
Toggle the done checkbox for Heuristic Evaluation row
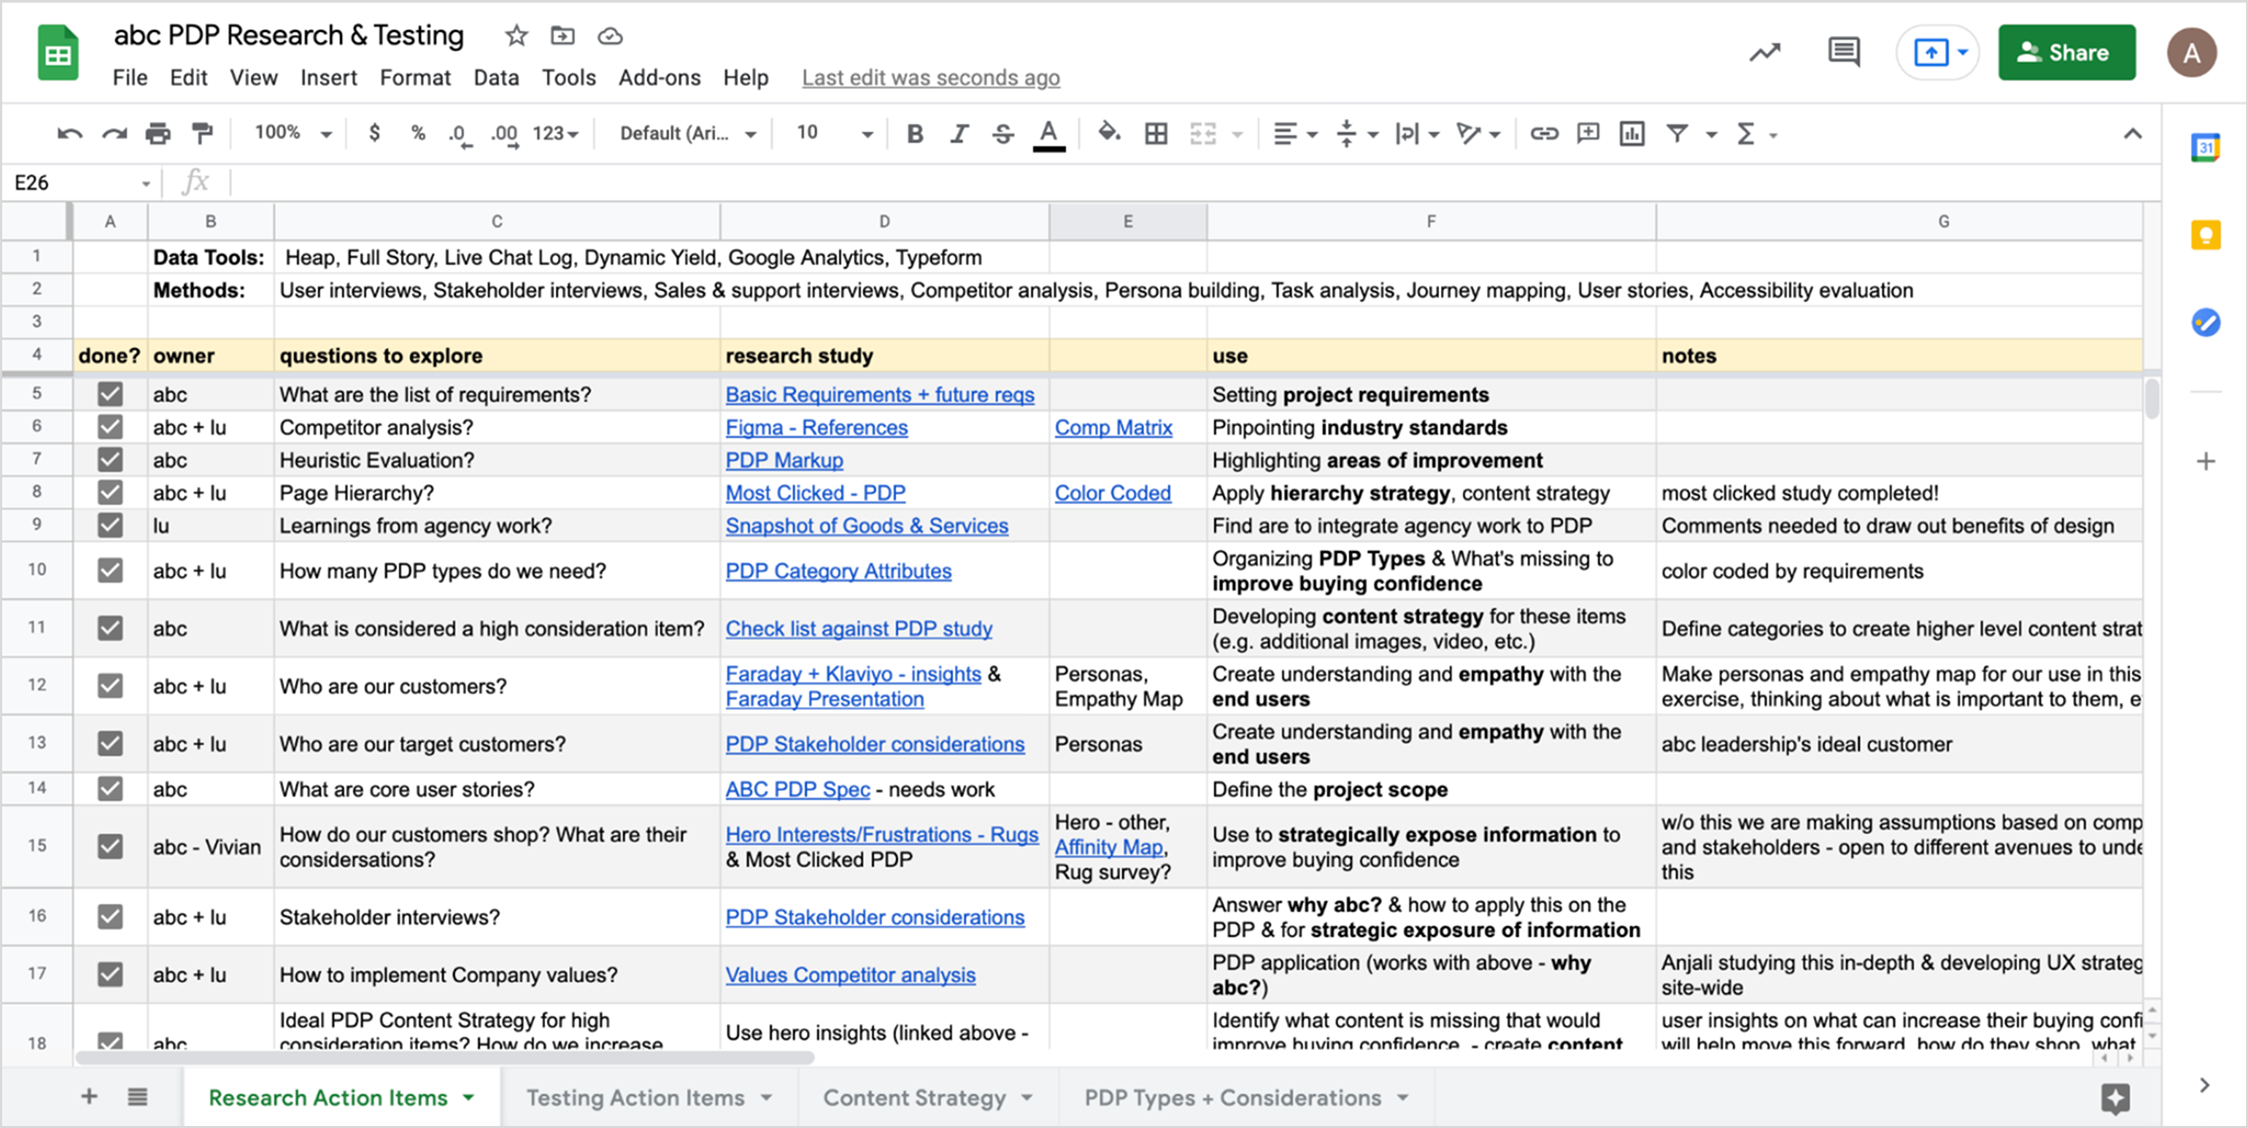110,460
